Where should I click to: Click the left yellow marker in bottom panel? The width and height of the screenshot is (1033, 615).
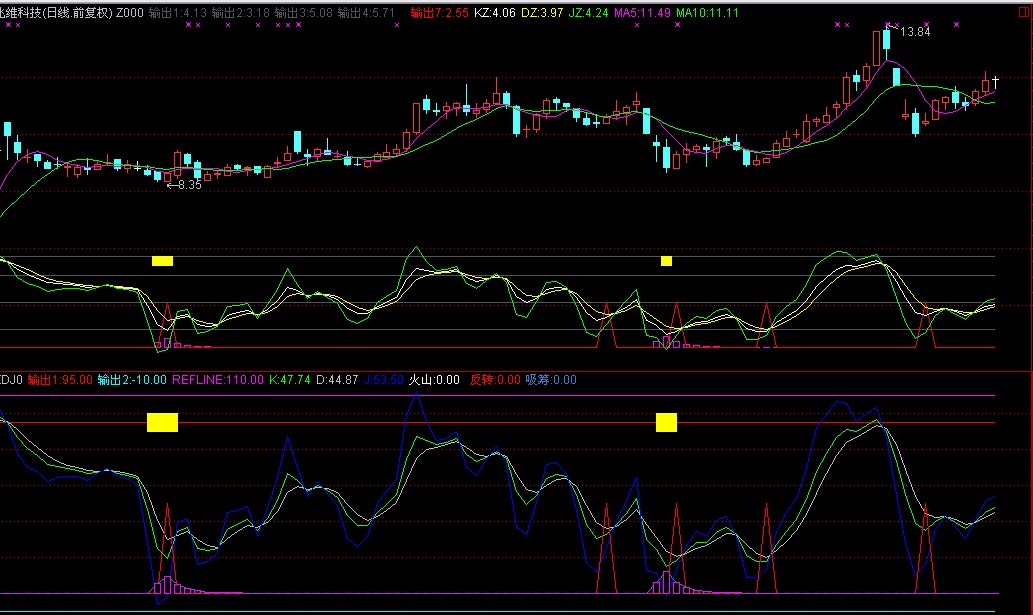click(162, 421)
